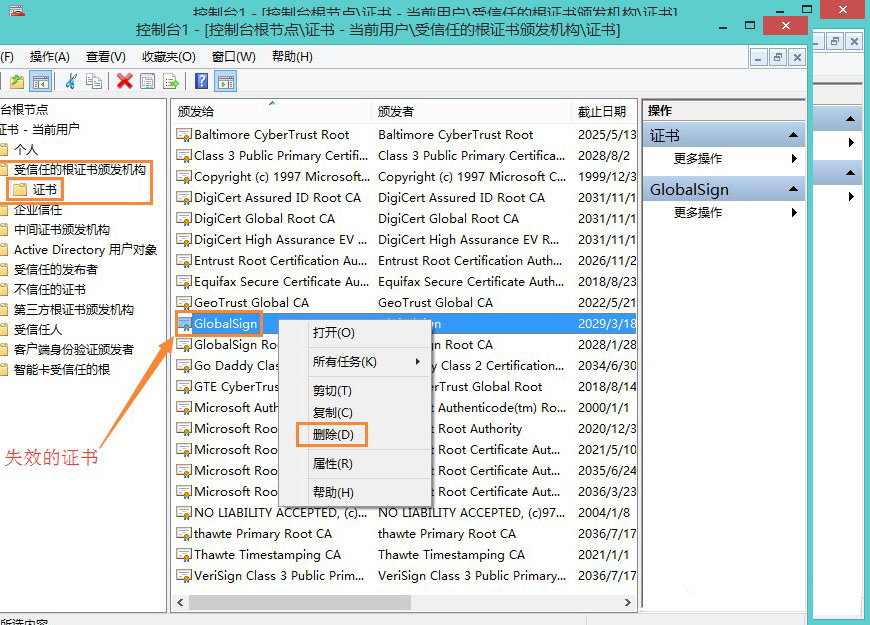Click the Entrust Root Certification icon
The height and width of the screenshot is (625, 870).
pyautogui.click(x=184, y=261)
